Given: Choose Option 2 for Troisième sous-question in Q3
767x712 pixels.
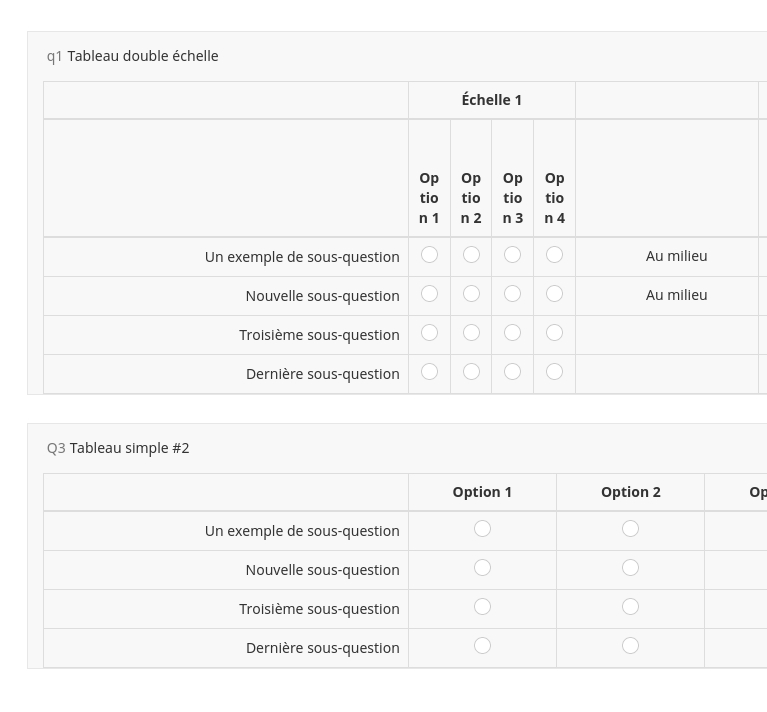Looking at the screenshot, I should tap(630, 607).
